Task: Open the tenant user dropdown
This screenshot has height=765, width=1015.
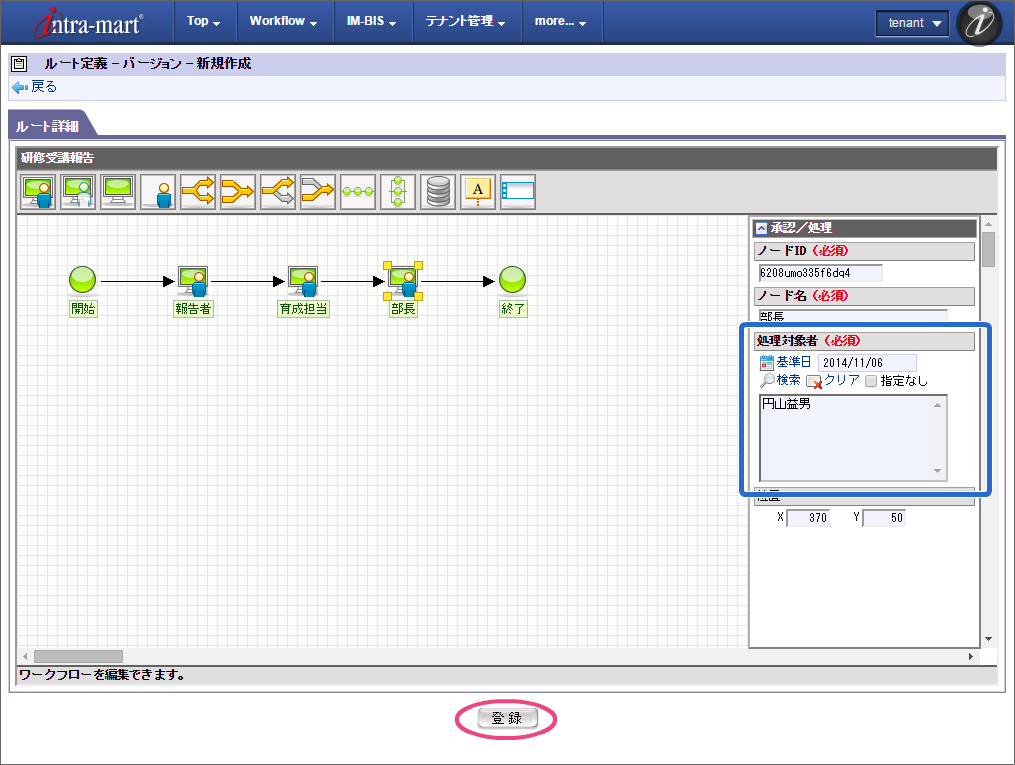Action: 912,23
